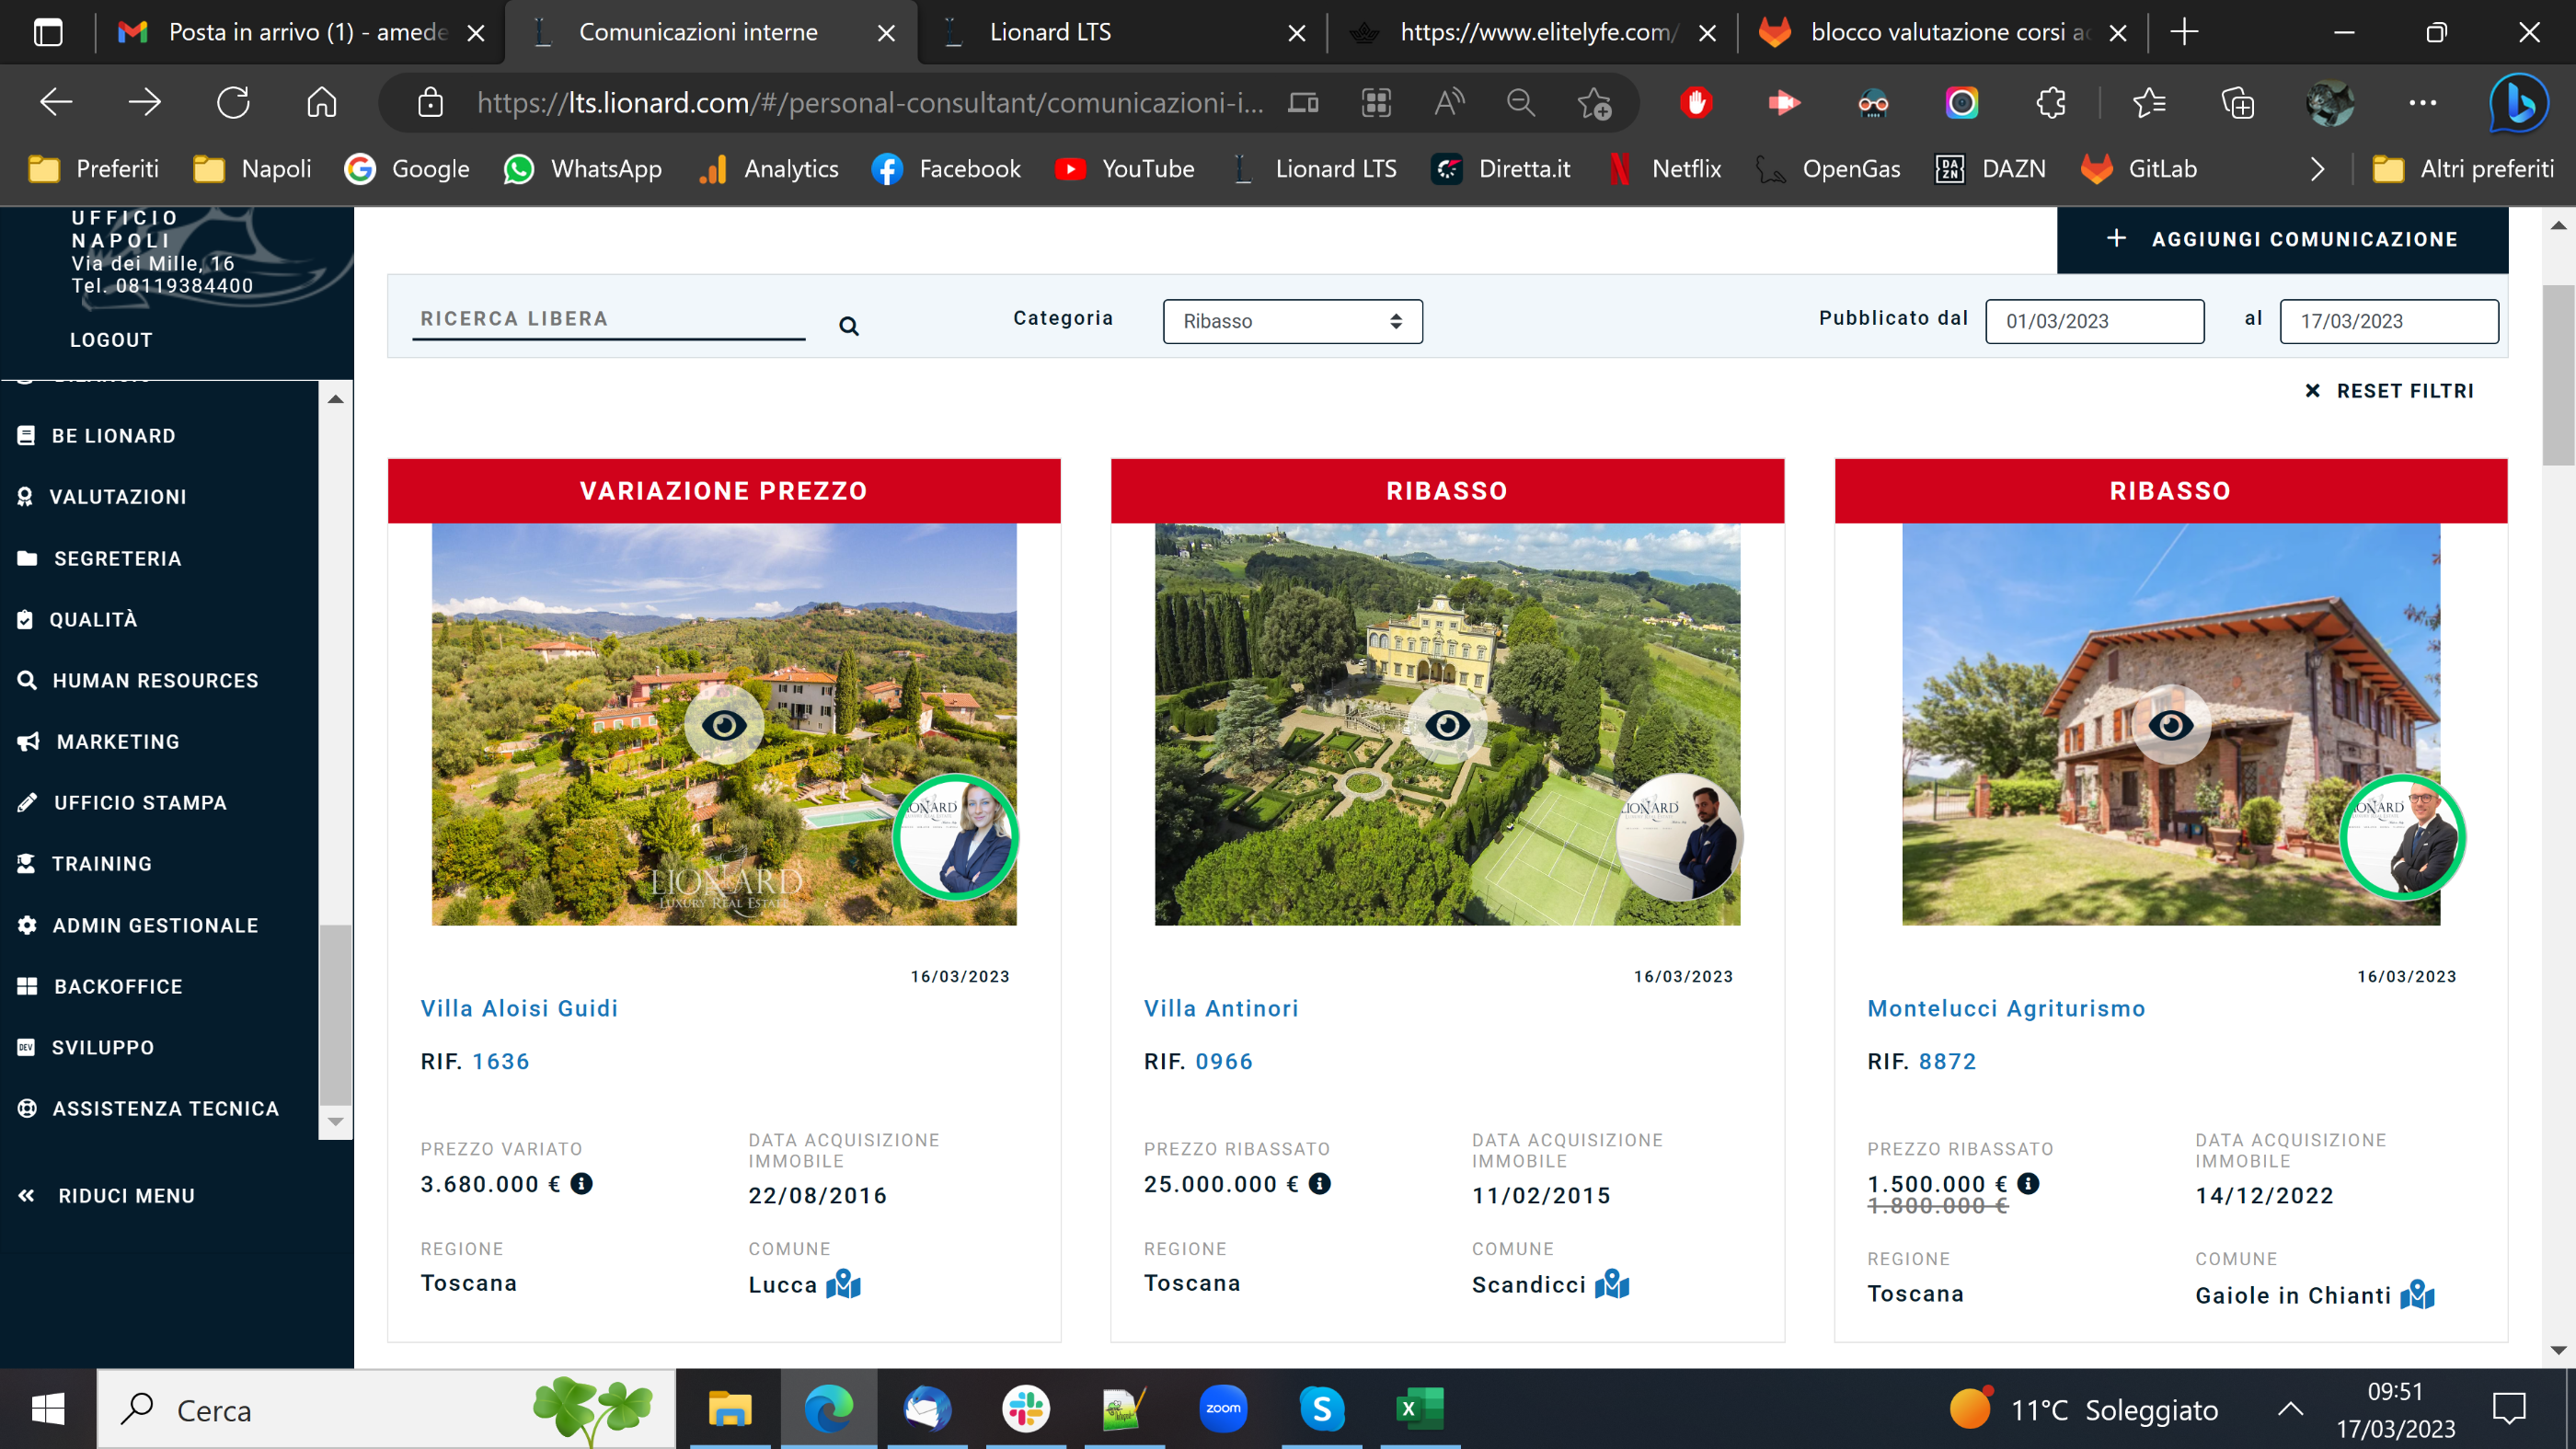Image resolution: width=2576 pixels, height=1449 pixels.
Task: Open the Marketing menu item
Action: pyautogui.click(x=117, y=741)
